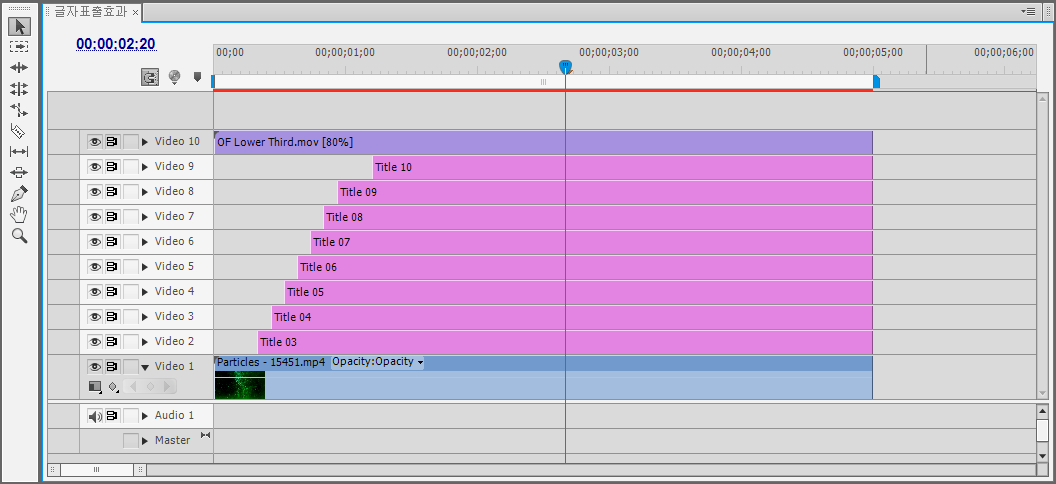
Task: Toggle sync lock on Video 9
Action: [x=112, y=167]
